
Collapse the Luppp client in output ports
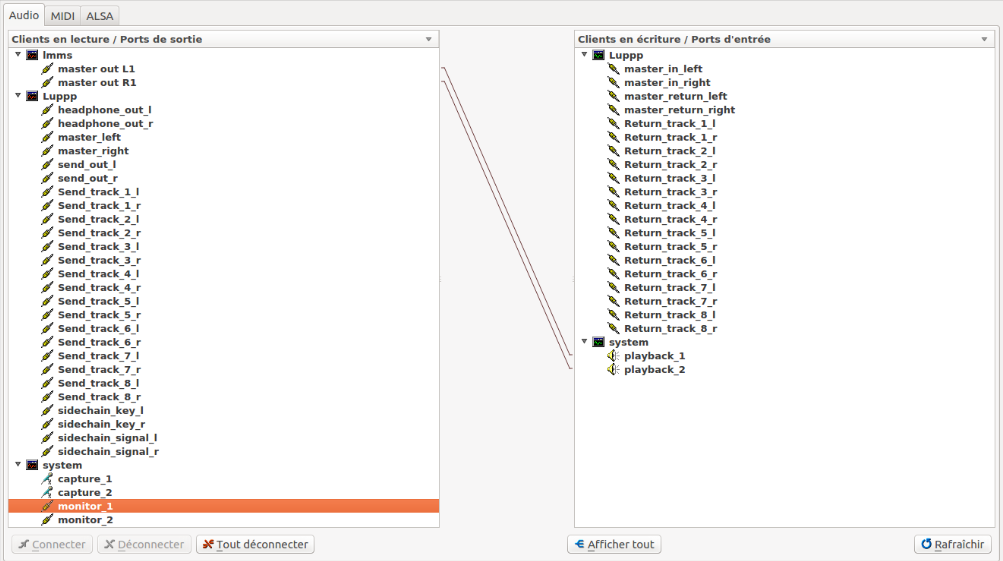tap(18, 96)
